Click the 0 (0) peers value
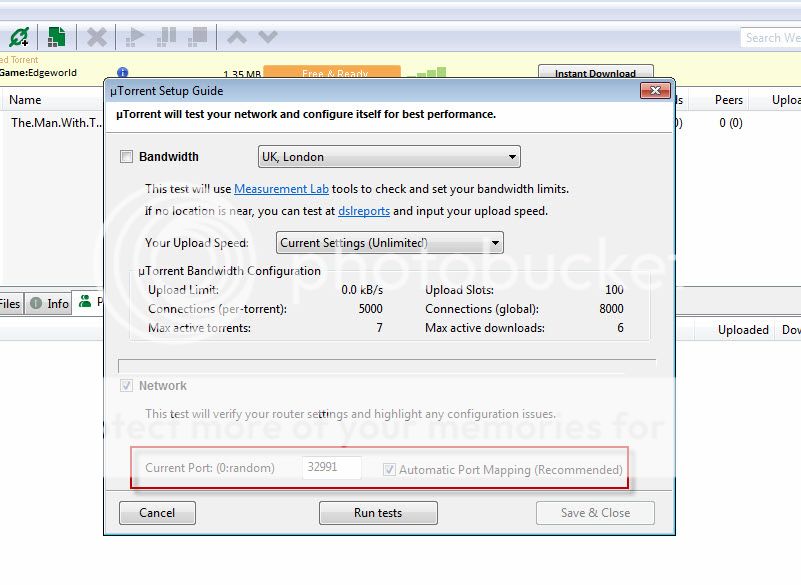This screenshot has width=801, height=585. point(731,123)
